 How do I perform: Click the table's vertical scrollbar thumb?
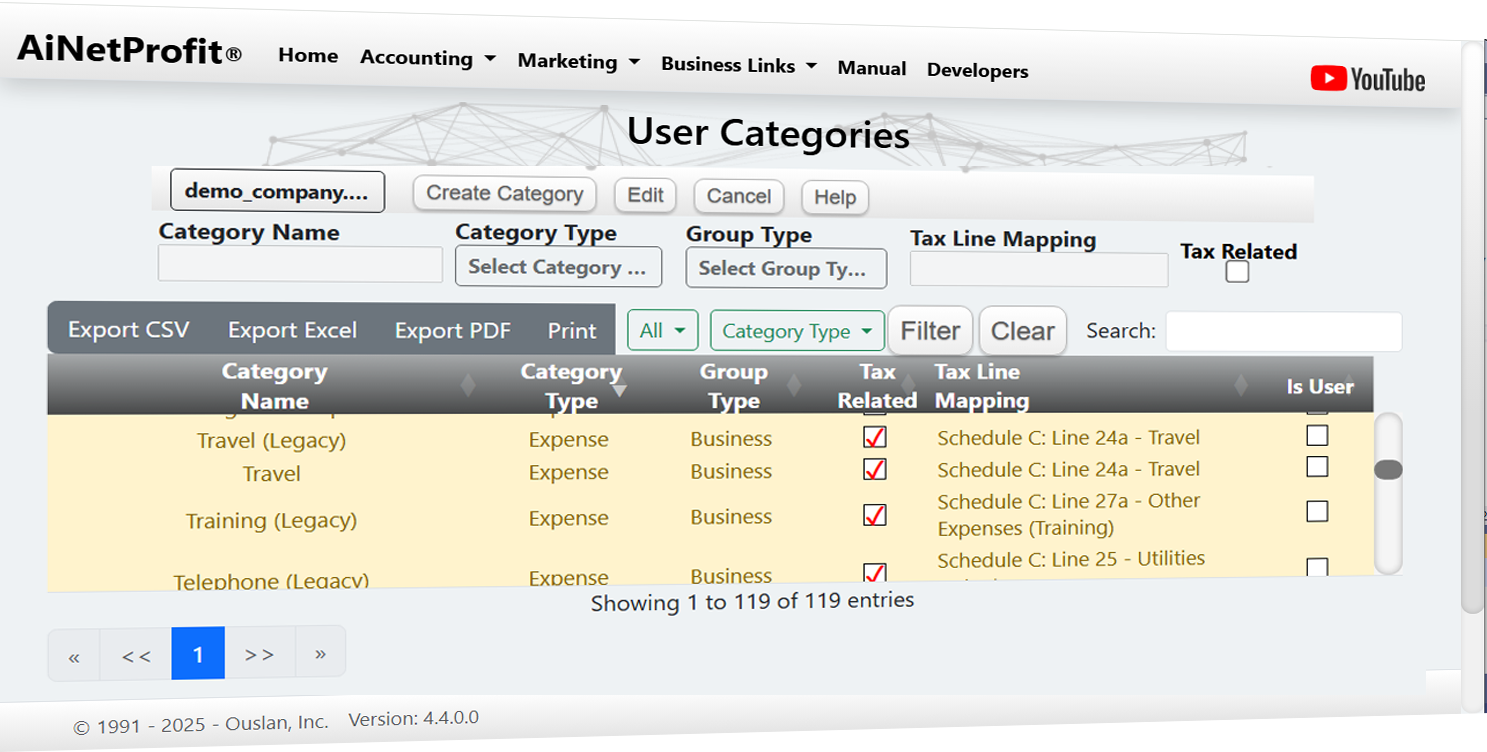(1388, 469)
